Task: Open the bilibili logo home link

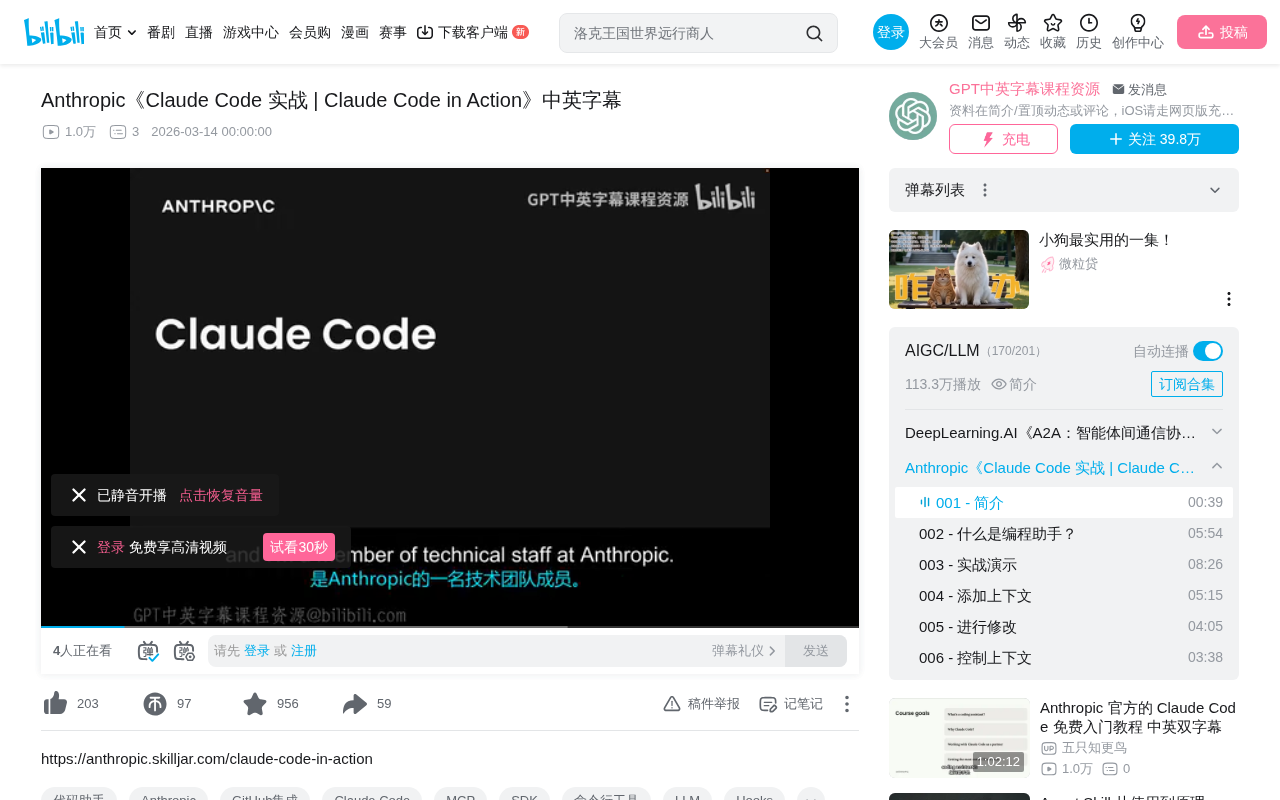Action: 54,32
